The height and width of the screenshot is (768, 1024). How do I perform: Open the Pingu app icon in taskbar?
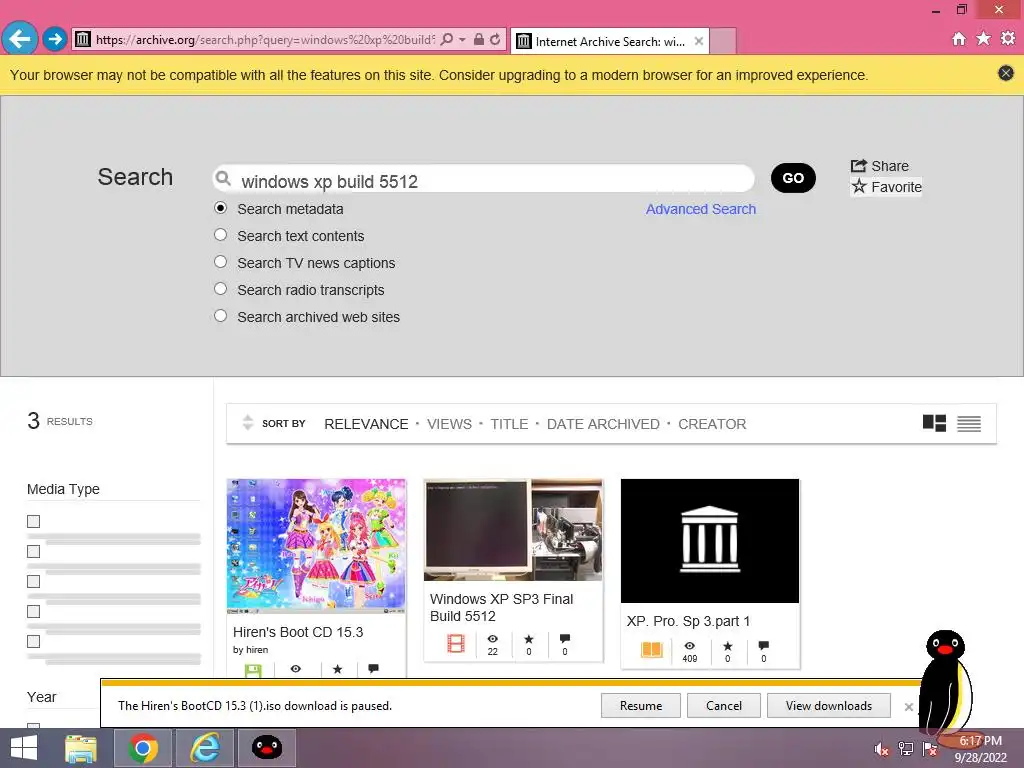[266, 748]
